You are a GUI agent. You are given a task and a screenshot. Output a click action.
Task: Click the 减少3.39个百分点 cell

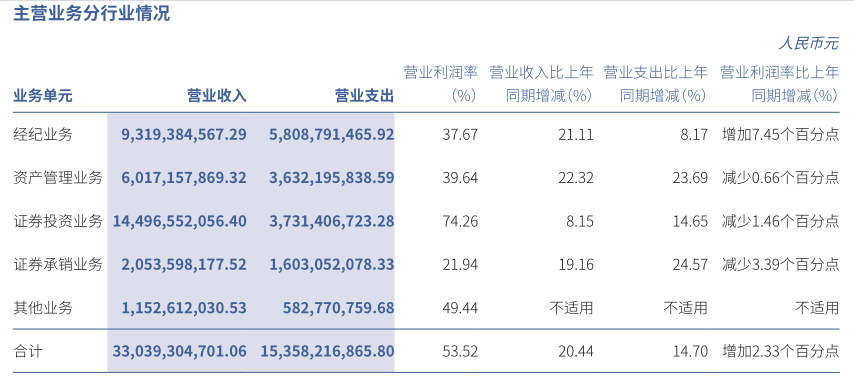coord(780,265)
